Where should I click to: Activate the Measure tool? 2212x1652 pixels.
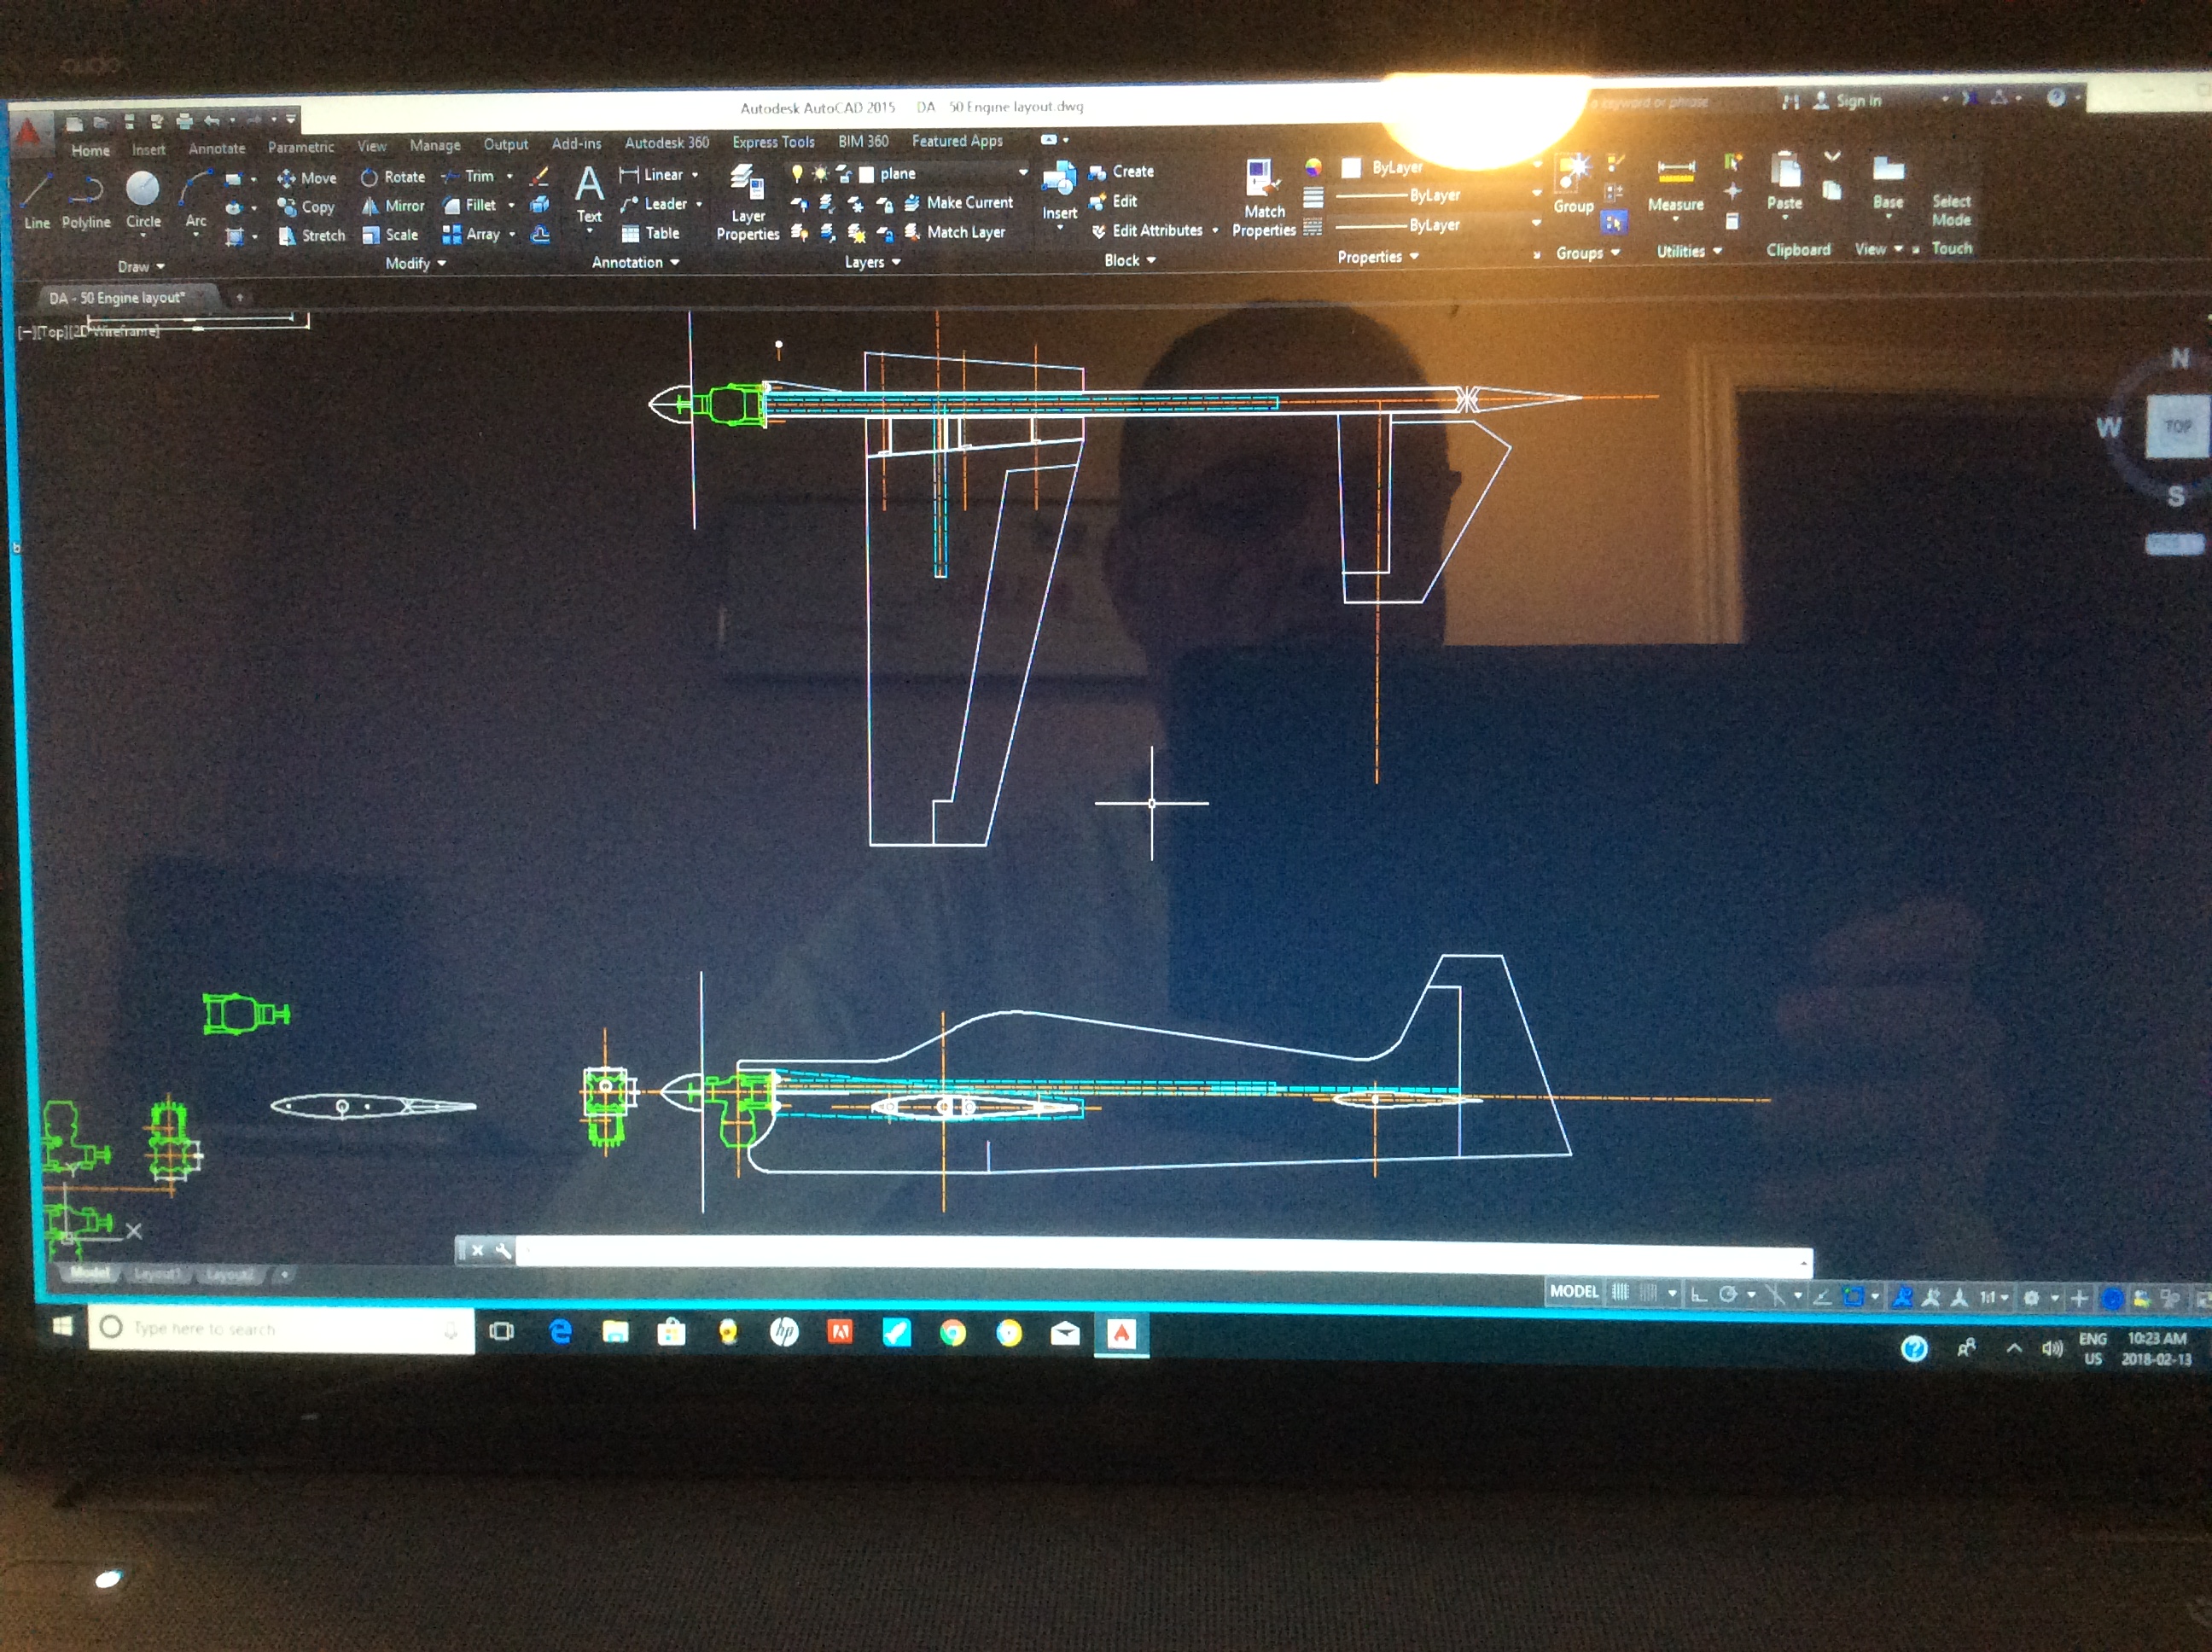click(1675, 172)
